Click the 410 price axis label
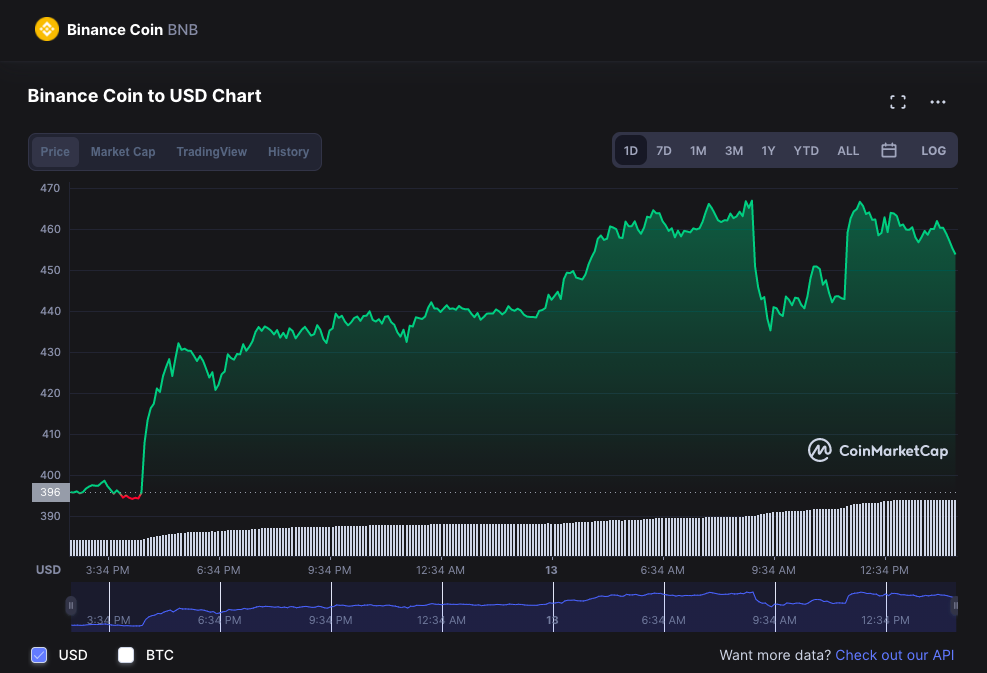Screen dimensions: 987x673 coord(50,434)
